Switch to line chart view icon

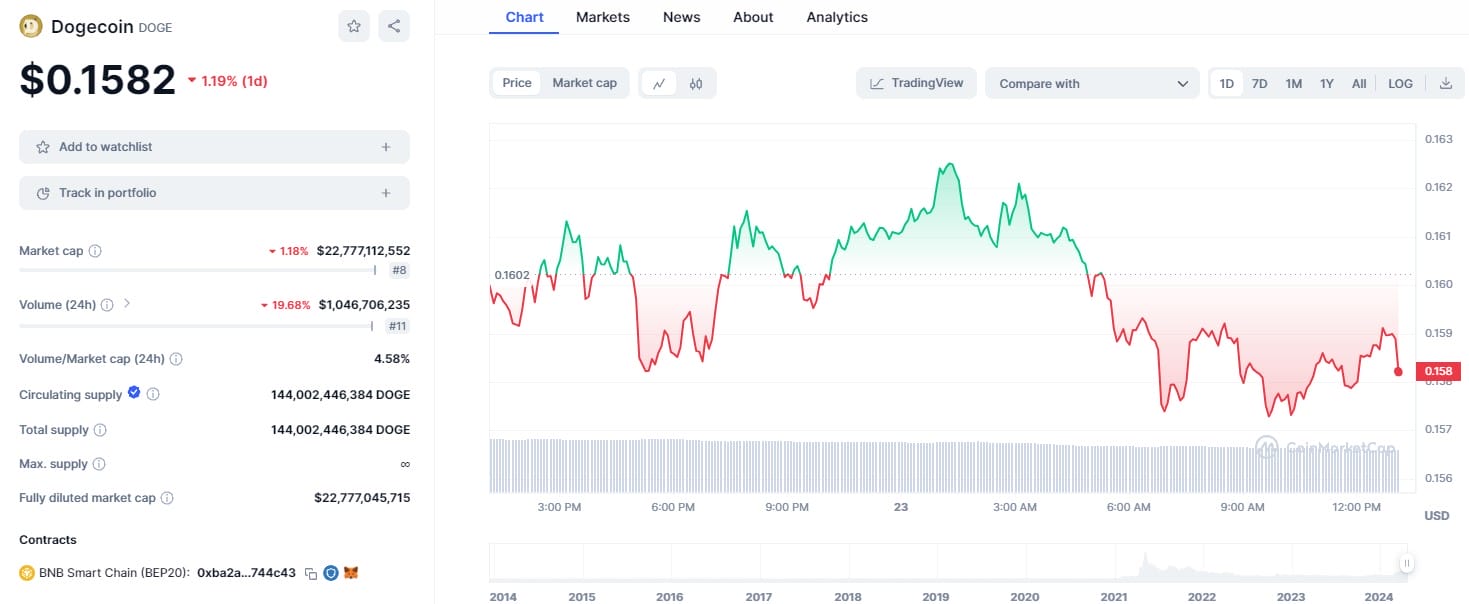point(659,83)
